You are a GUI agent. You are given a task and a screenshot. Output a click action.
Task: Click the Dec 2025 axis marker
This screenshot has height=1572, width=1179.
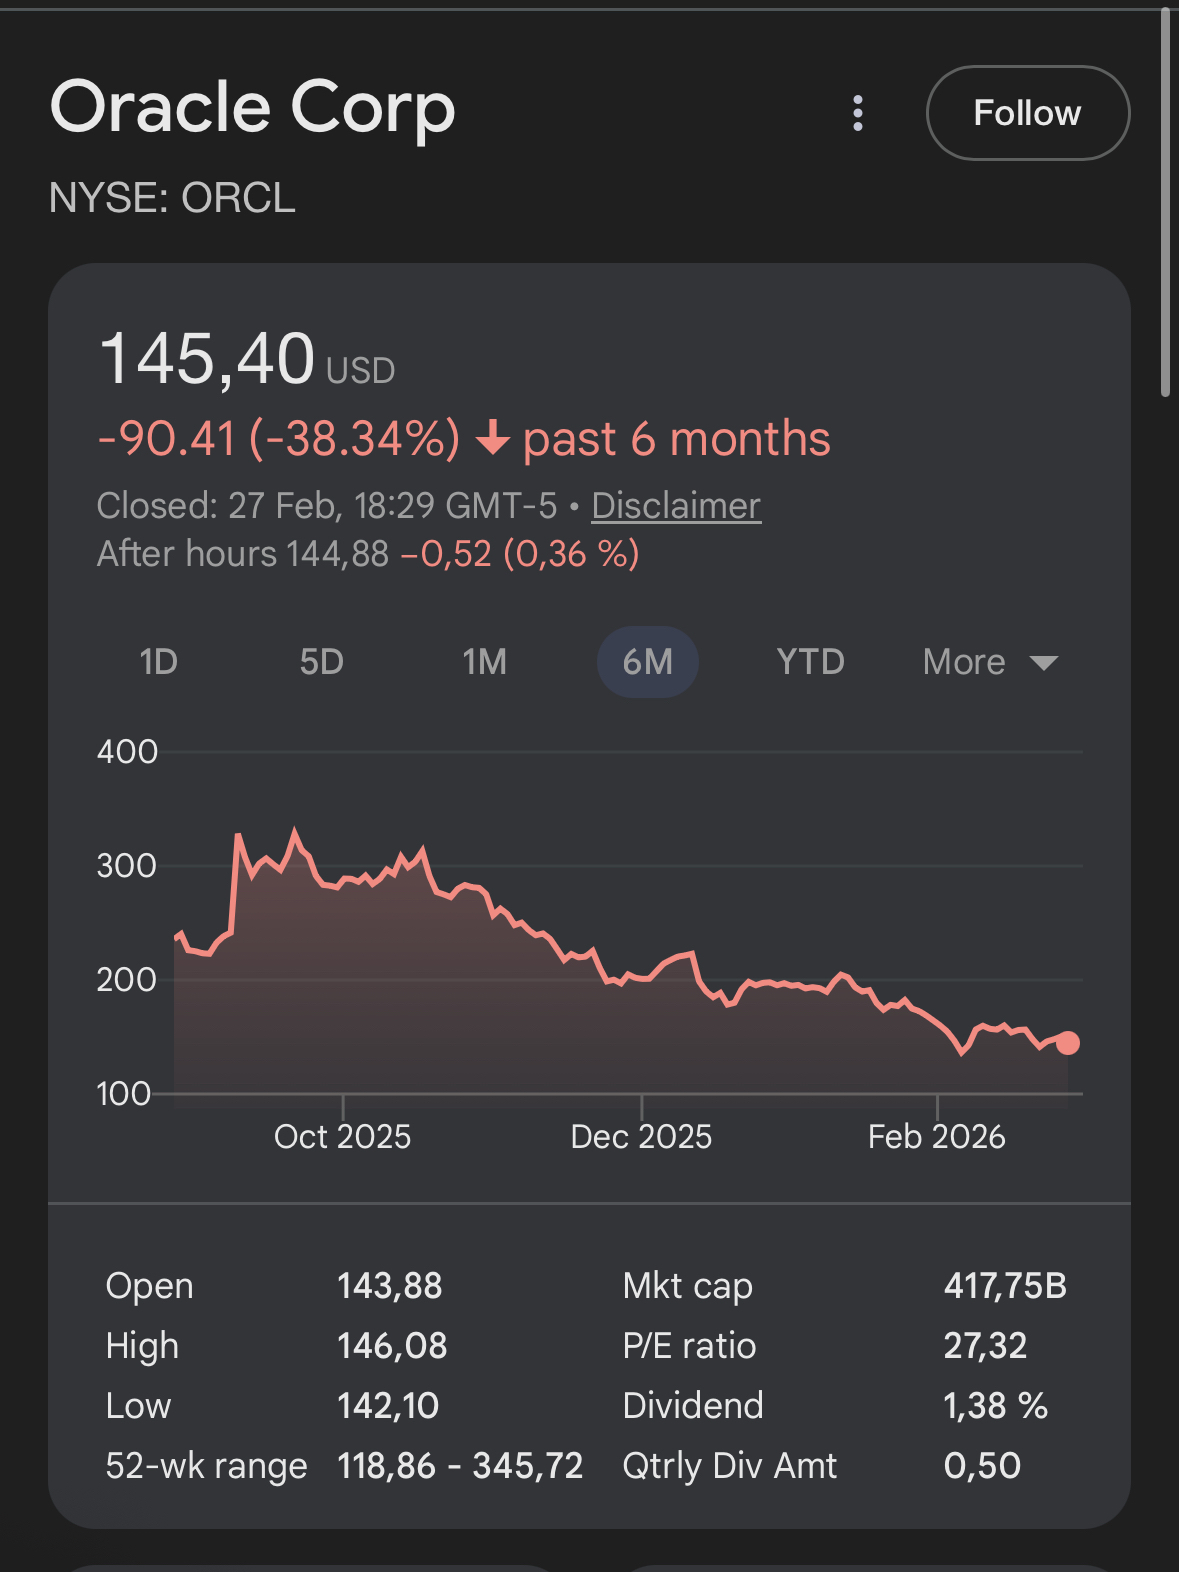coord(640,1136)
